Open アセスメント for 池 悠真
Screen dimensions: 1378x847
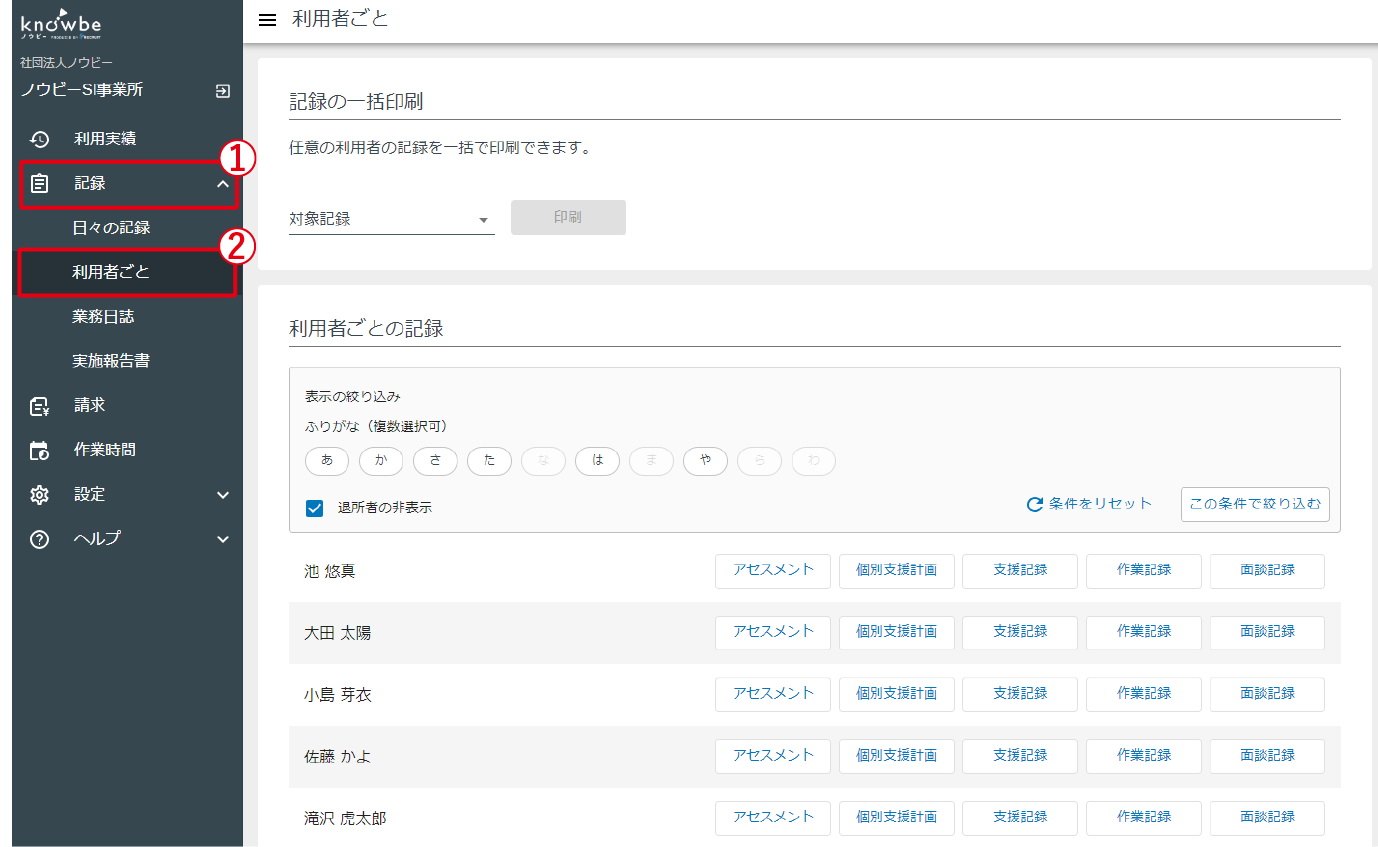[x=772, y=571]
